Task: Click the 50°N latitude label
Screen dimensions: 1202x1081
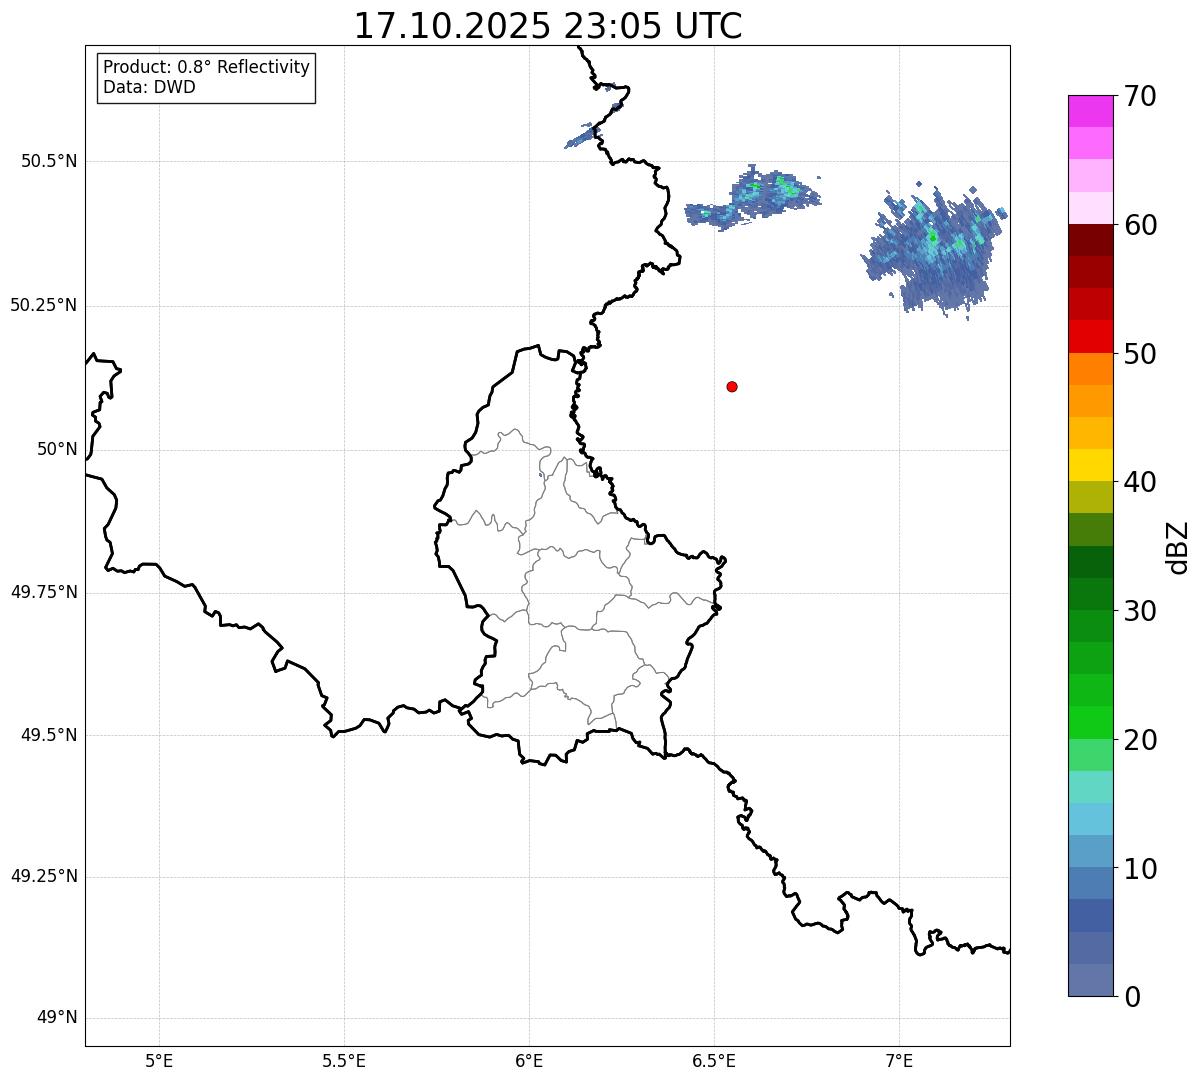Action: pyautogui.click(x=57, y=449)
